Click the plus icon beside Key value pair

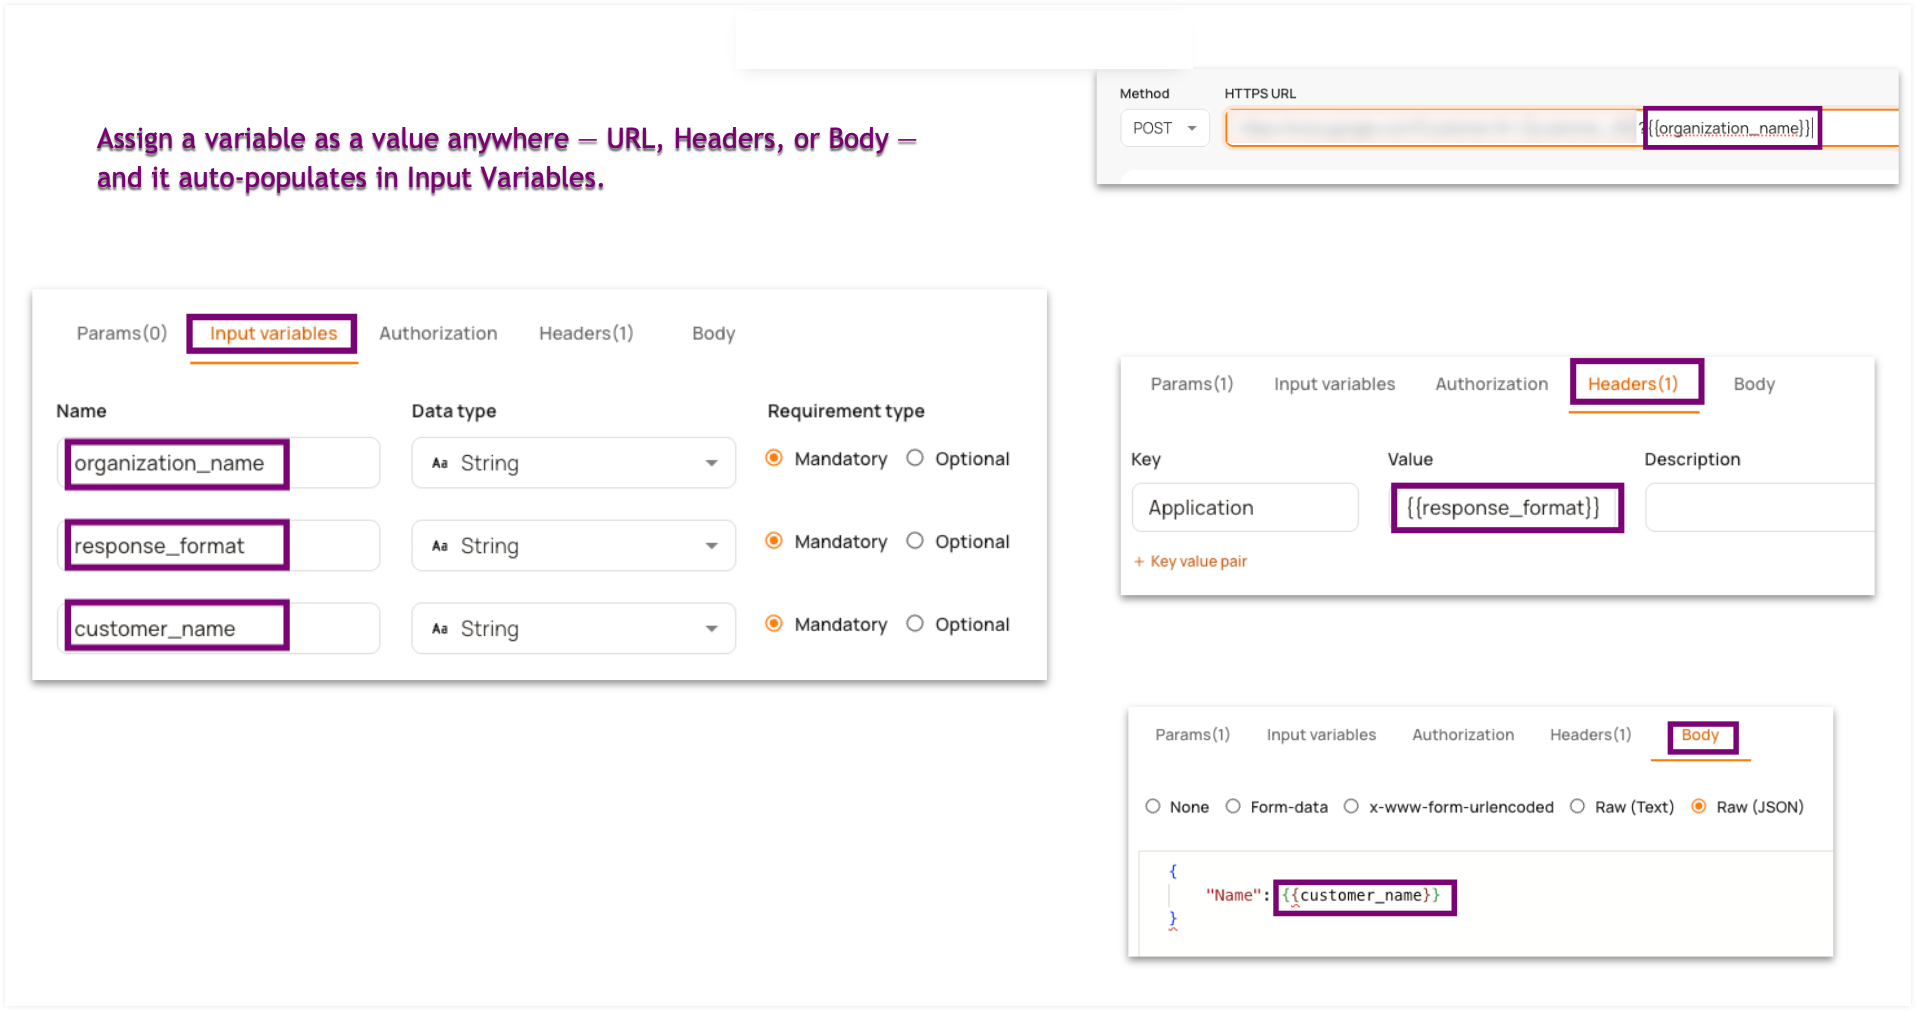(x=1139, y=561)
